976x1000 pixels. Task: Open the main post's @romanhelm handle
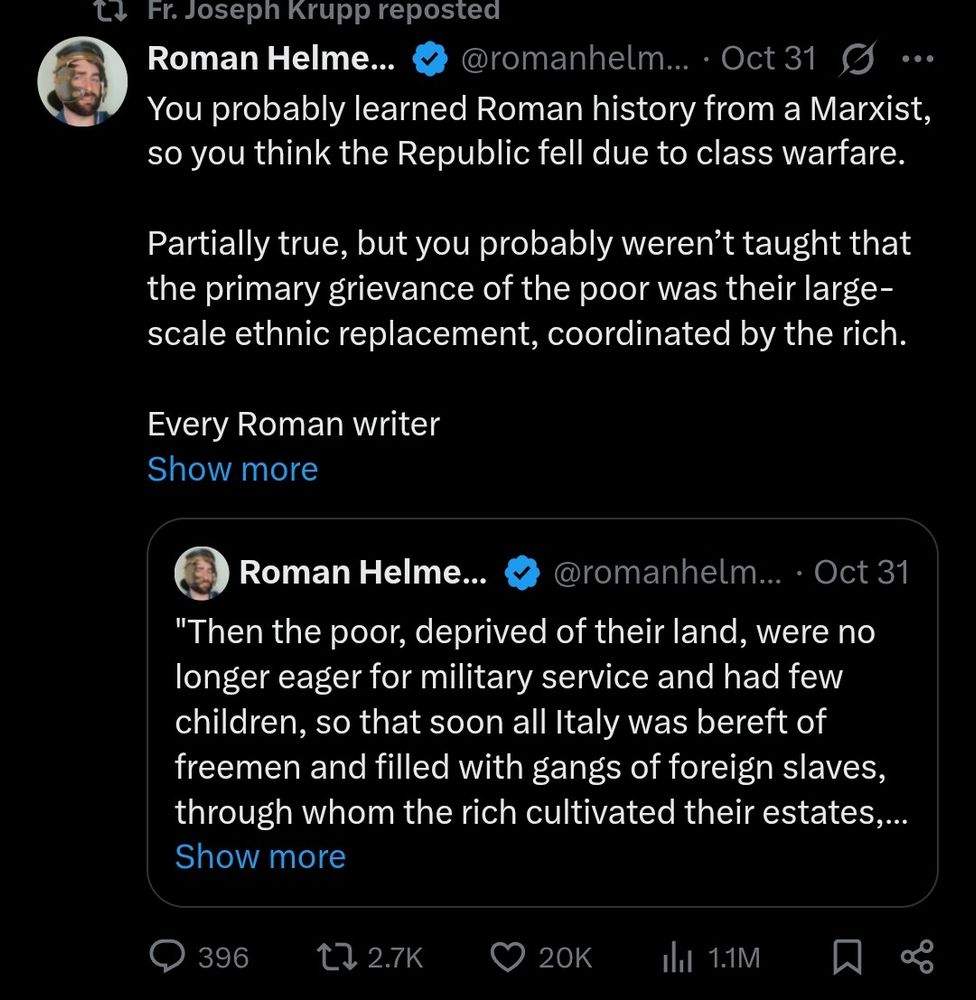[574, 60]
